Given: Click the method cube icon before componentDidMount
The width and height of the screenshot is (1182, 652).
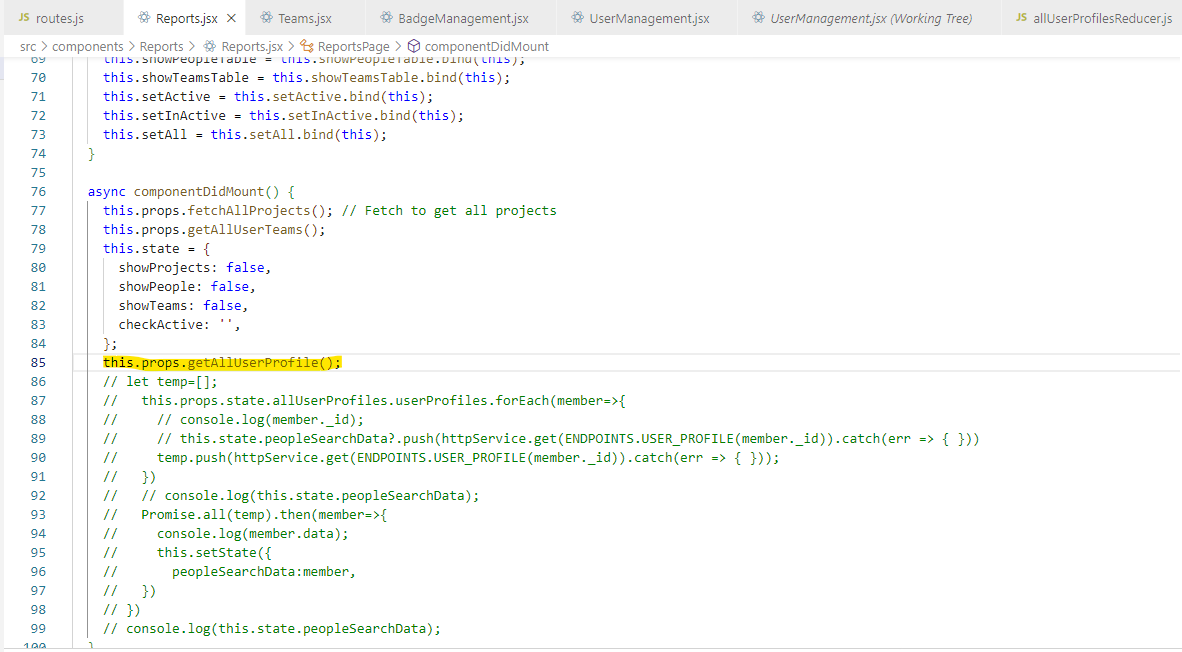Looking at the screenshot, I should (414, 46).
